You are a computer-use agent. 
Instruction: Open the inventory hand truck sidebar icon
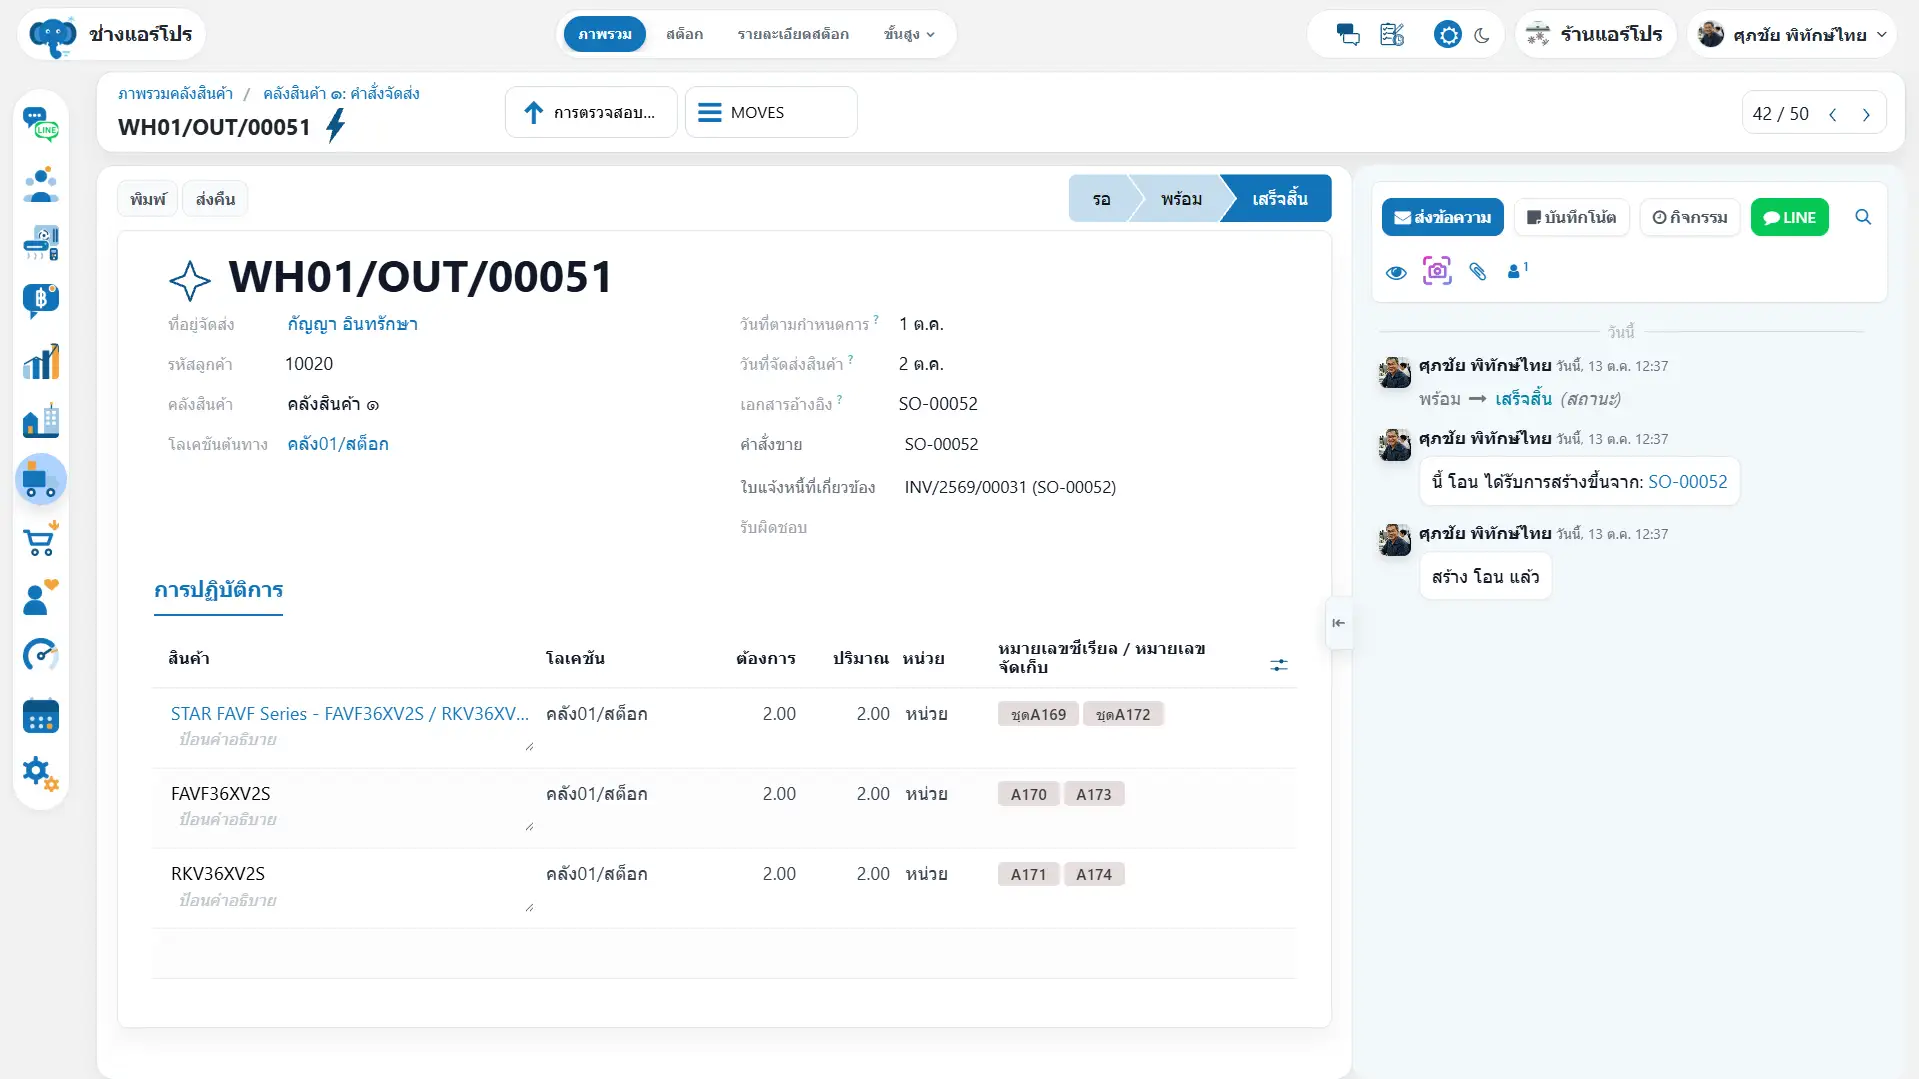pos(41,480)
